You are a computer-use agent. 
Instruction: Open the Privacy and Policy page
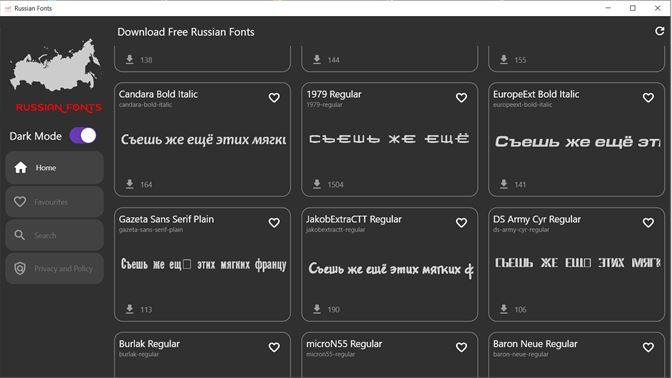point(54,269)
